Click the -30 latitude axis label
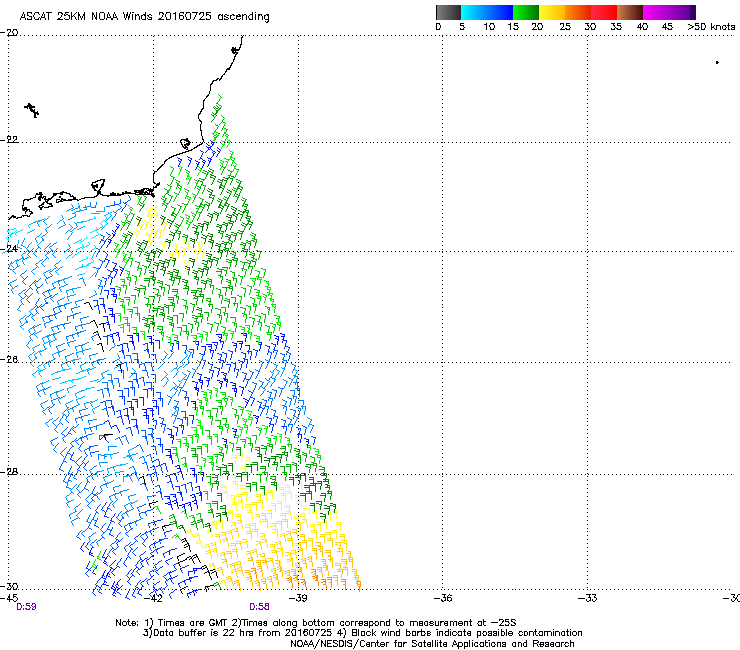This screenshot has width=740, height=650. pos(9,586)
